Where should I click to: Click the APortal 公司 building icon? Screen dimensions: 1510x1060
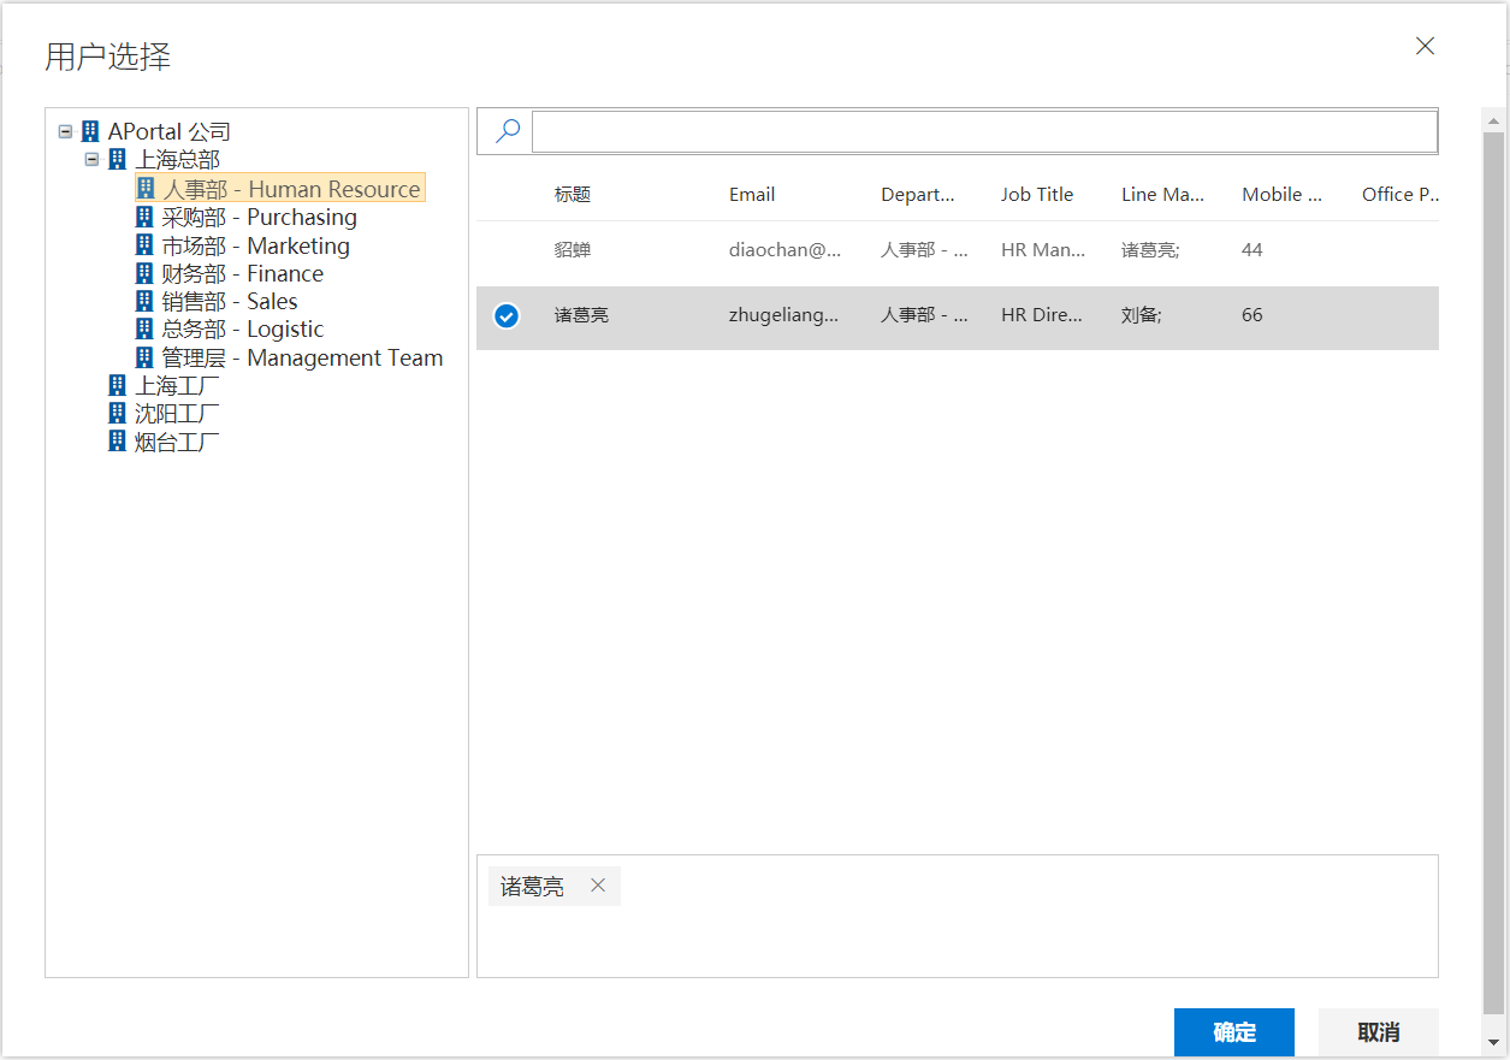pyautogui.click(x=91, y=131)
